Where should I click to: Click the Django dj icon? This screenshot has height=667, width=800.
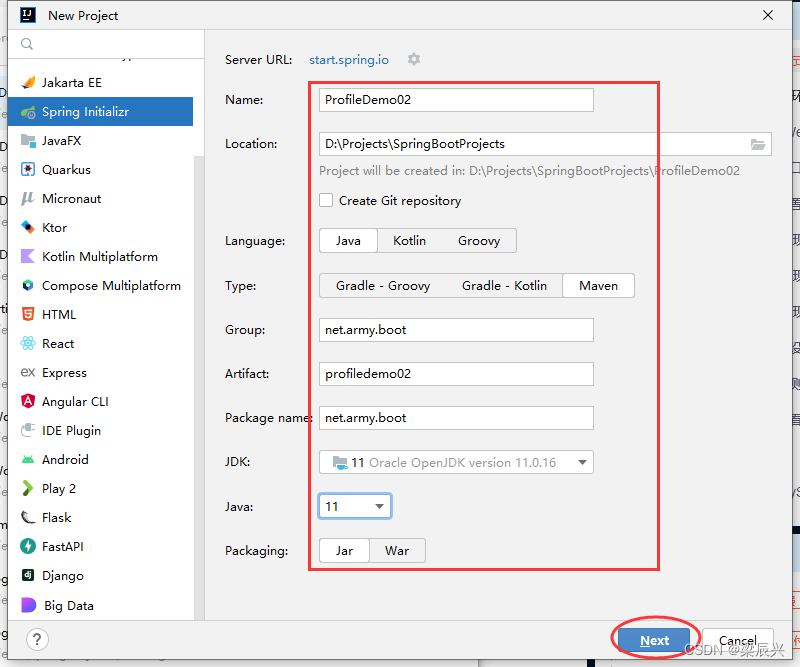pyautogui.click(x=29, y=575)
